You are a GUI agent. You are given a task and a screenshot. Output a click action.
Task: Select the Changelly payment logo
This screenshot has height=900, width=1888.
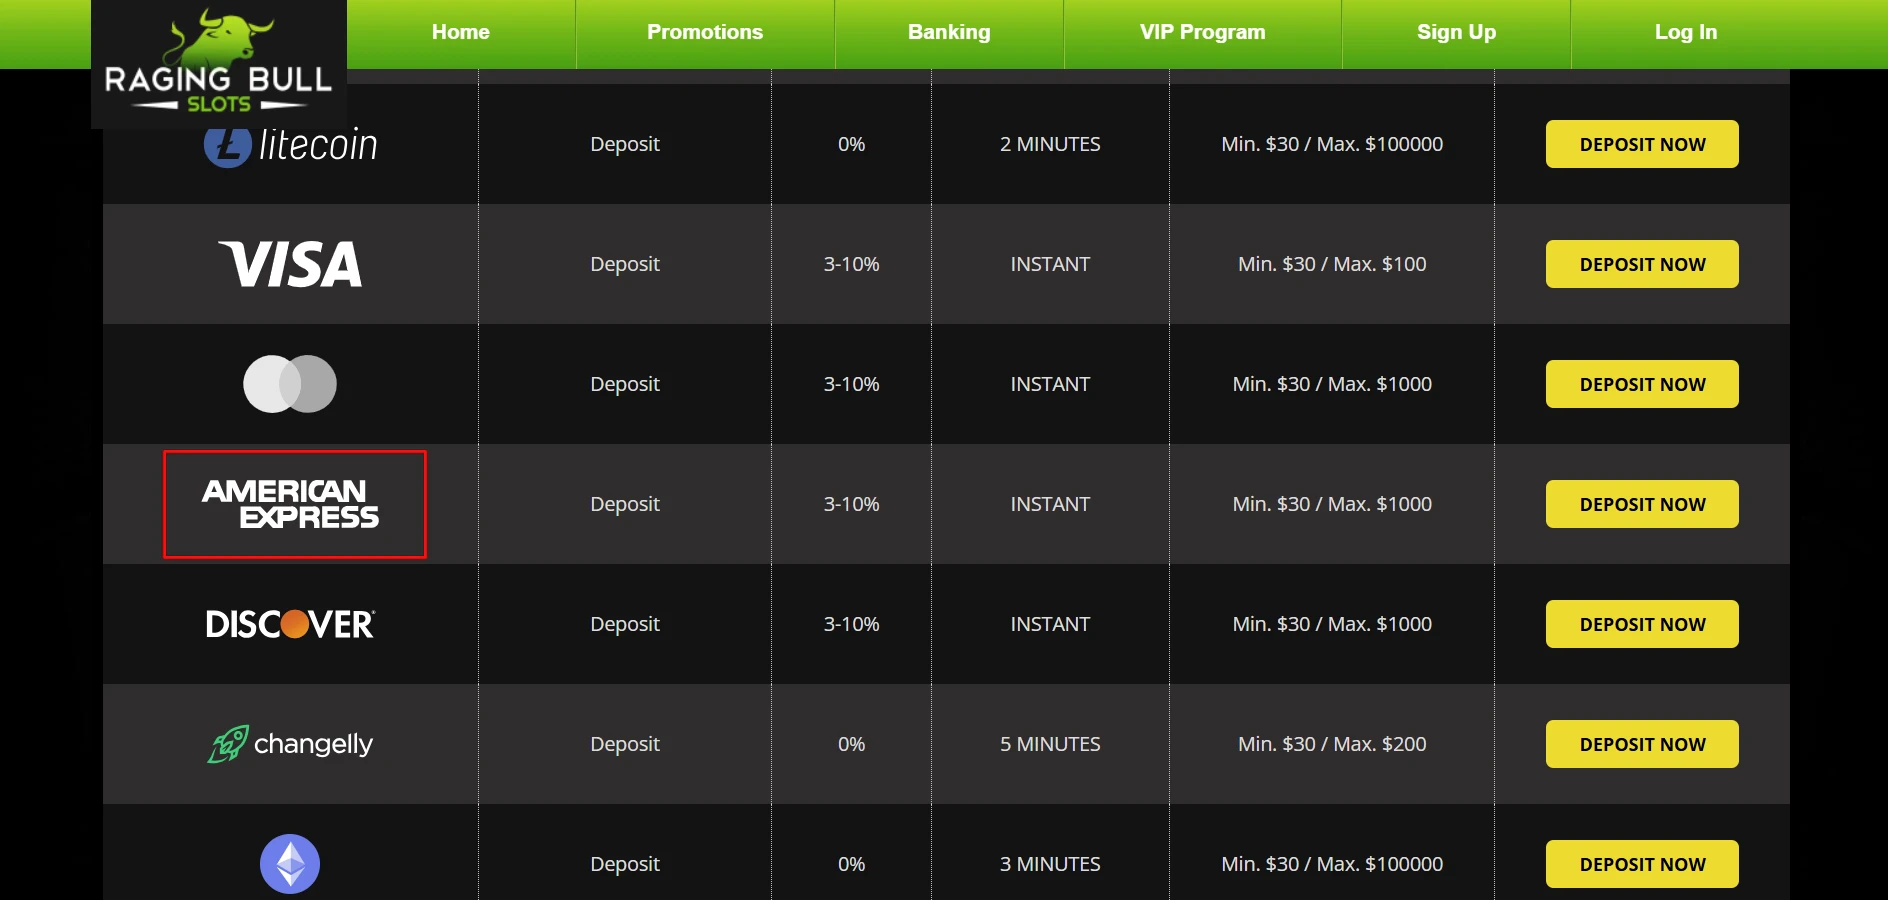pos(290,744)
